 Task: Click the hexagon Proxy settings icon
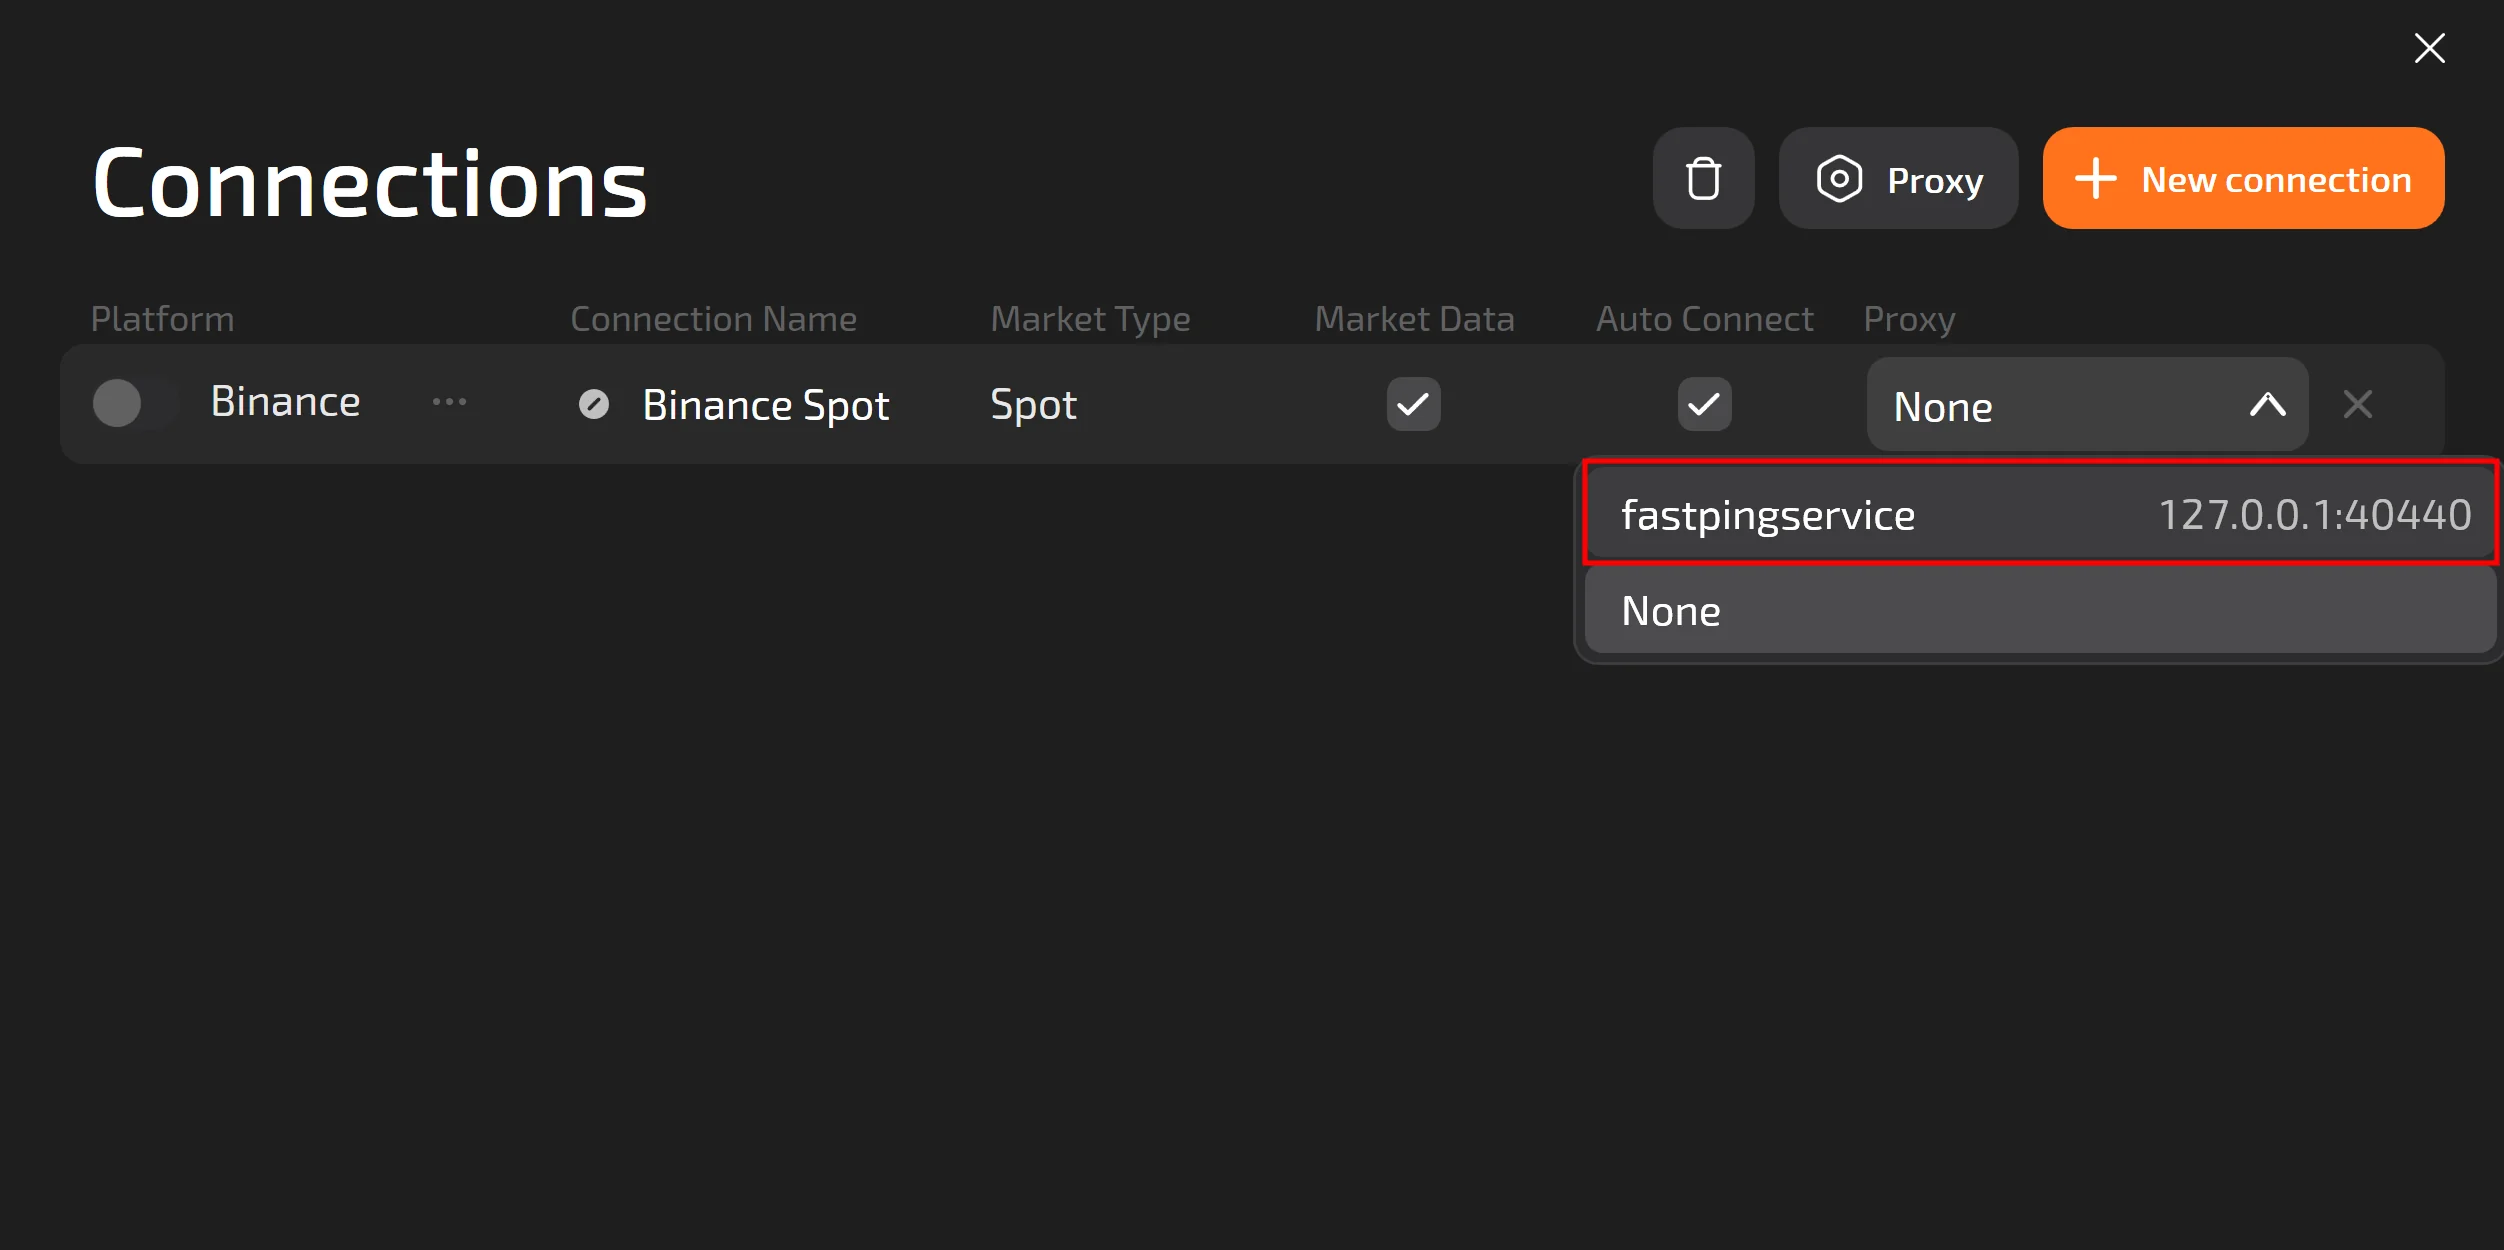(1839, 179)
